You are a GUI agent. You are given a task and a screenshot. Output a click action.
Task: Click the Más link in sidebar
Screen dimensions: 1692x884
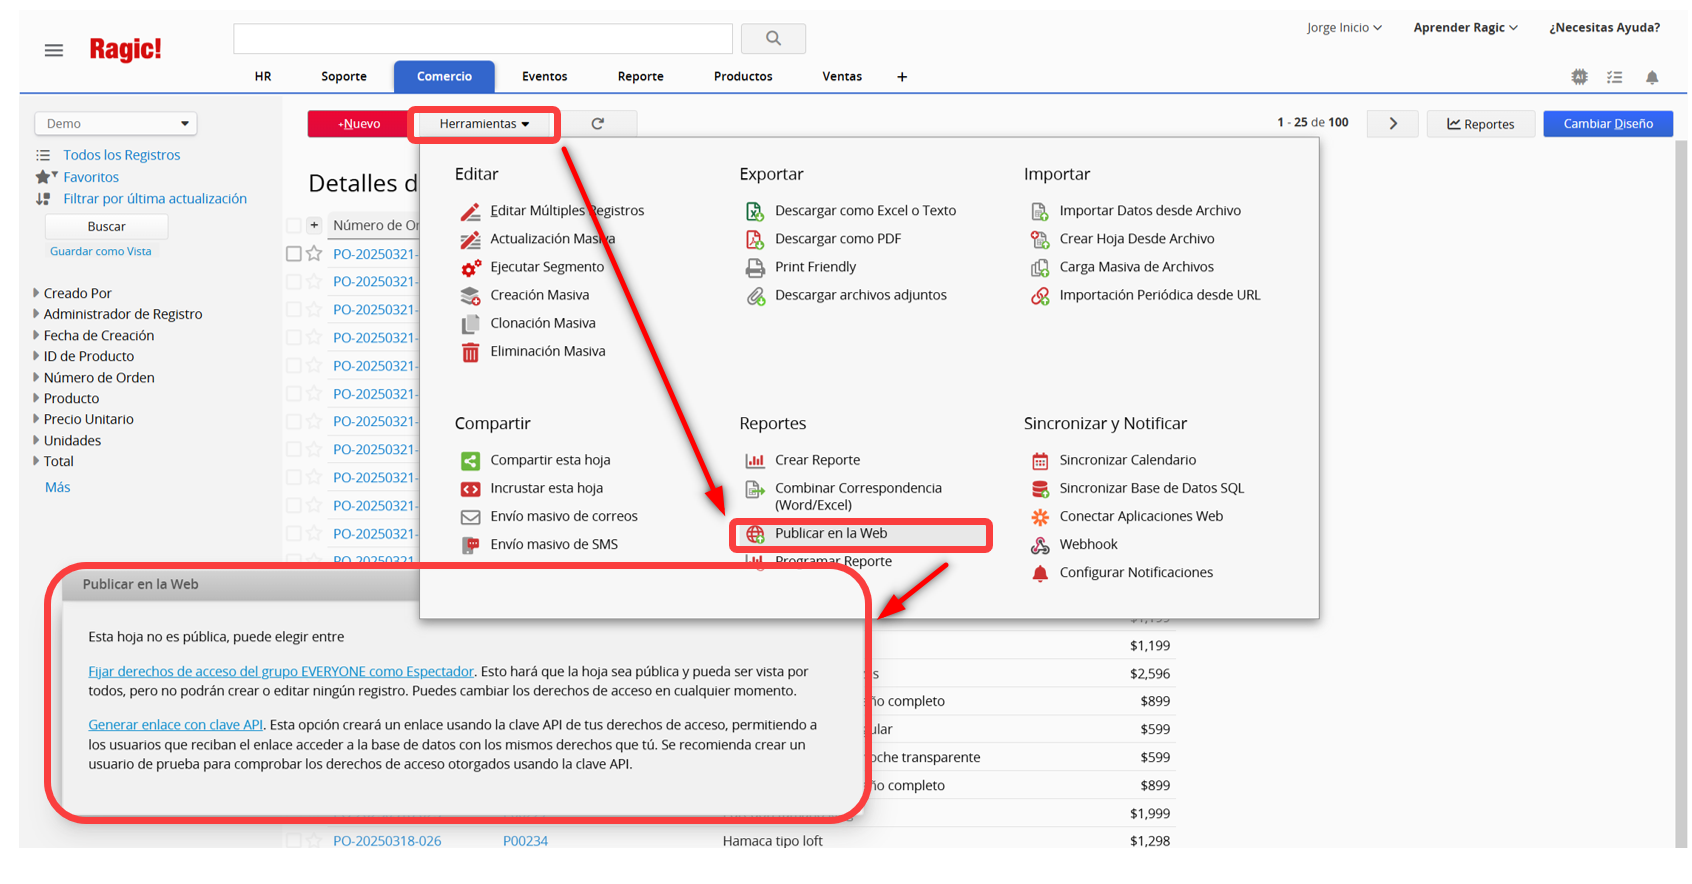58,488
